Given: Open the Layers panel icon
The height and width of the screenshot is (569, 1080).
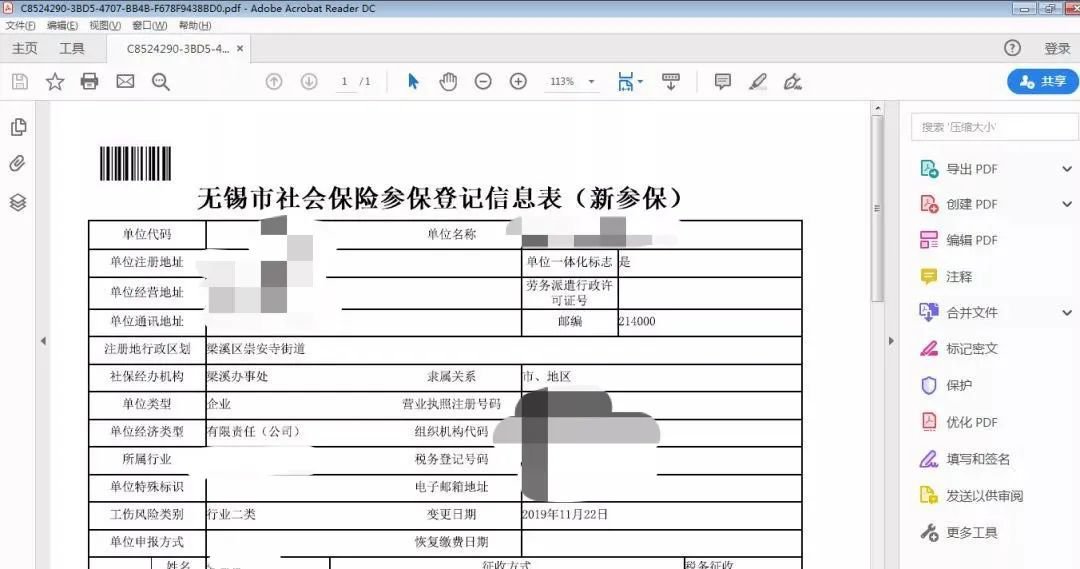Looking at the screenshot, I should (x=17, y=202).
